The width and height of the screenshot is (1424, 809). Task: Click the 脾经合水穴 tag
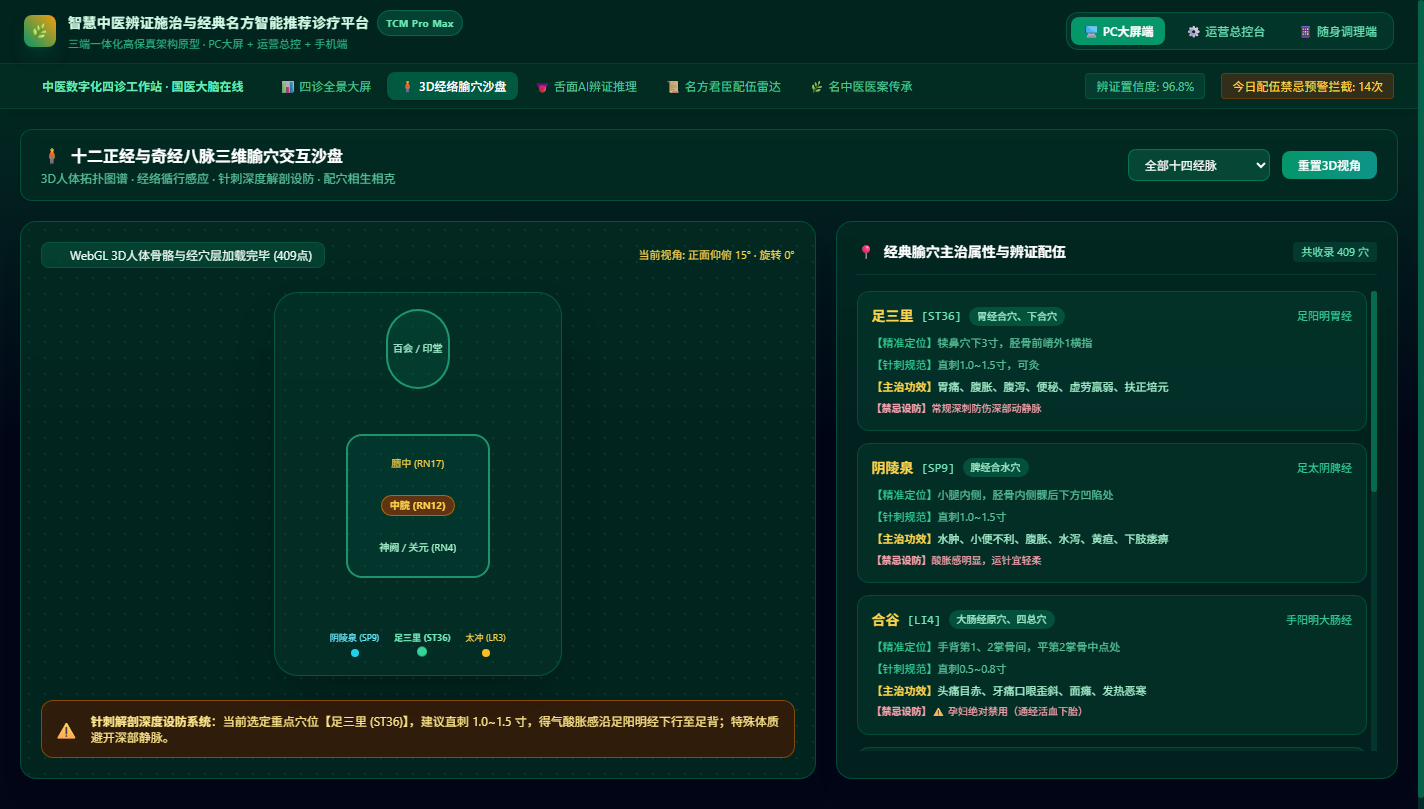pos(996,468)
